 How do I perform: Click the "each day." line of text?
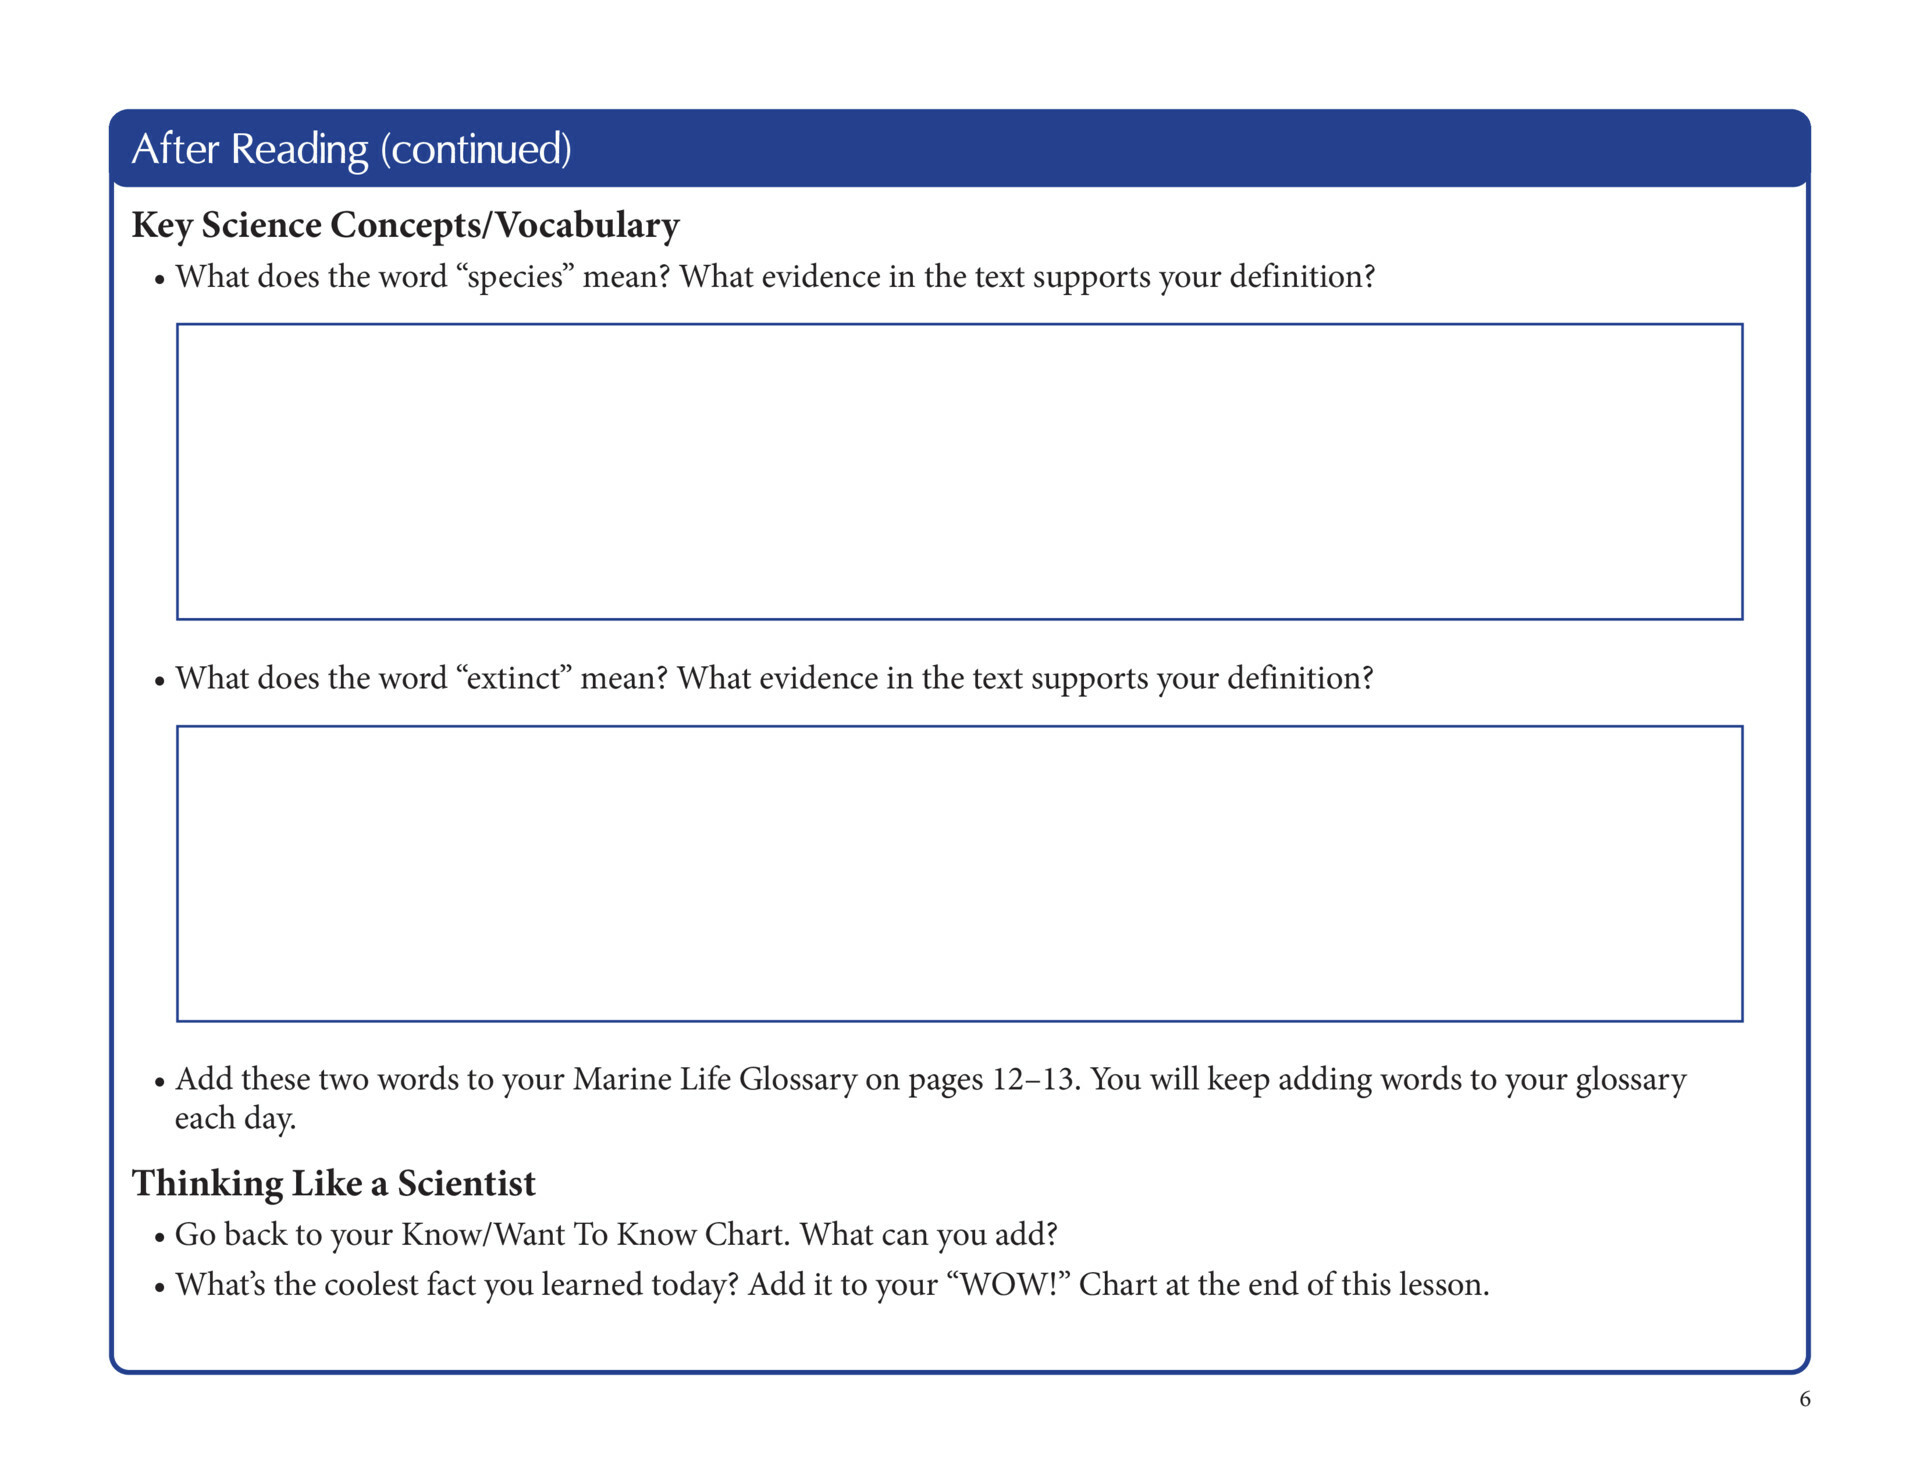(236, 1119)
